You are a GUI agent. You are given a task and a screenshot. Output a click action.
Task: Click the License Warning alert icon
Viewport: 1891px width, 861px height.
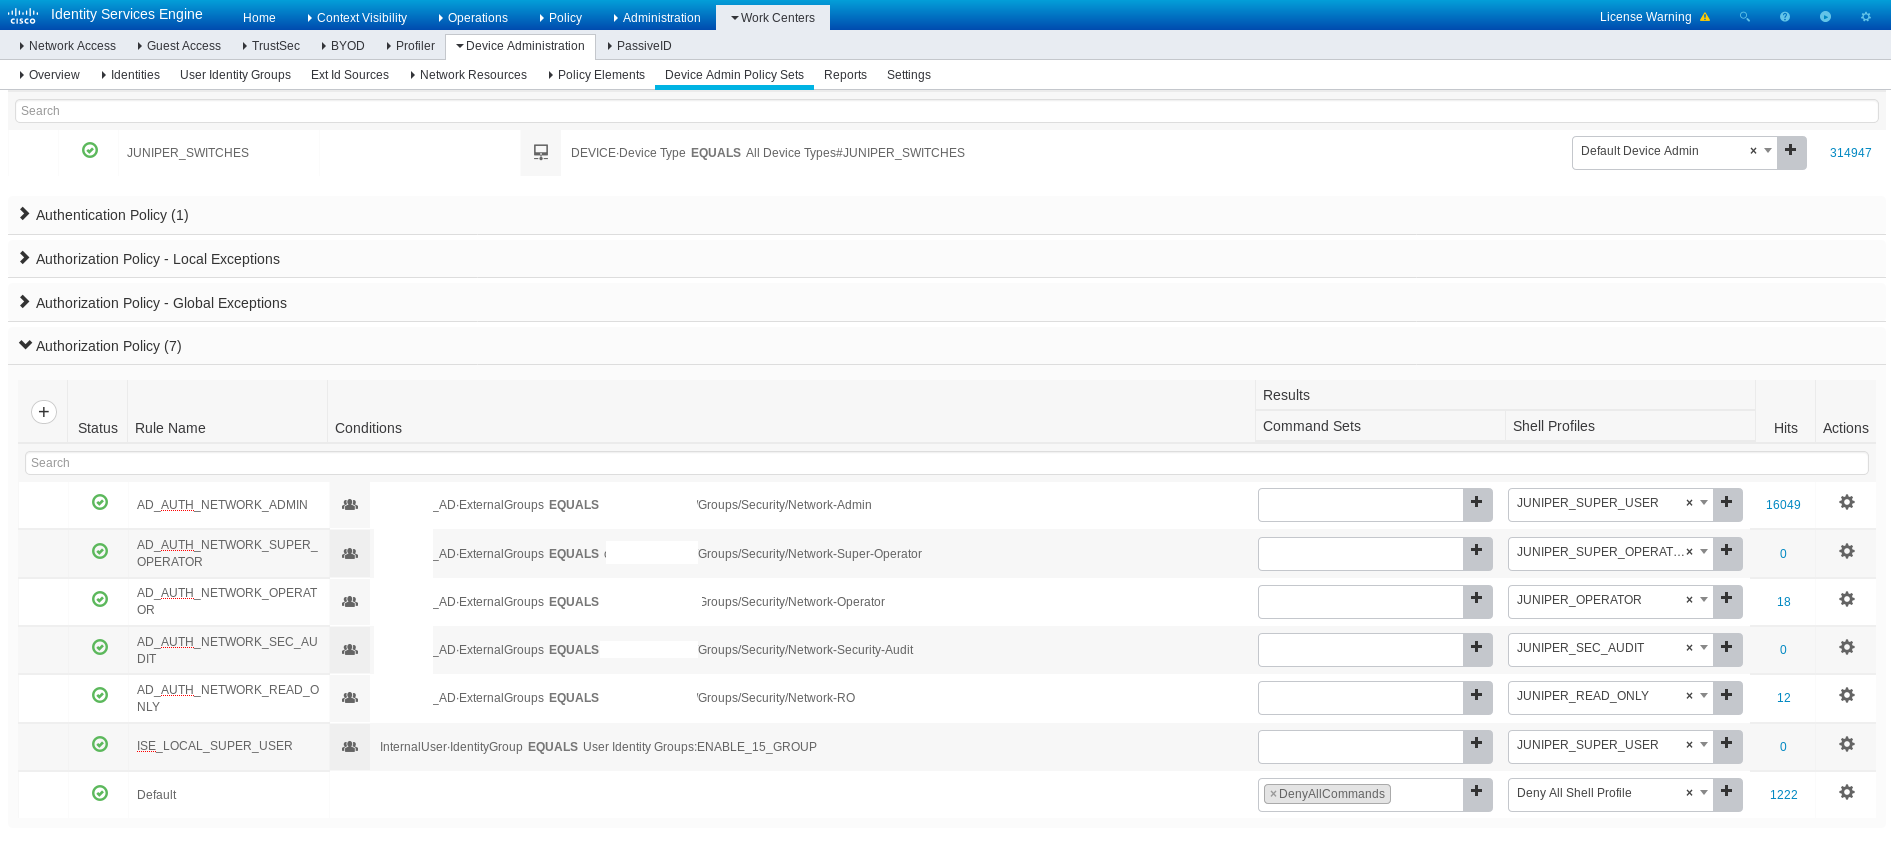pos(1705,17)
